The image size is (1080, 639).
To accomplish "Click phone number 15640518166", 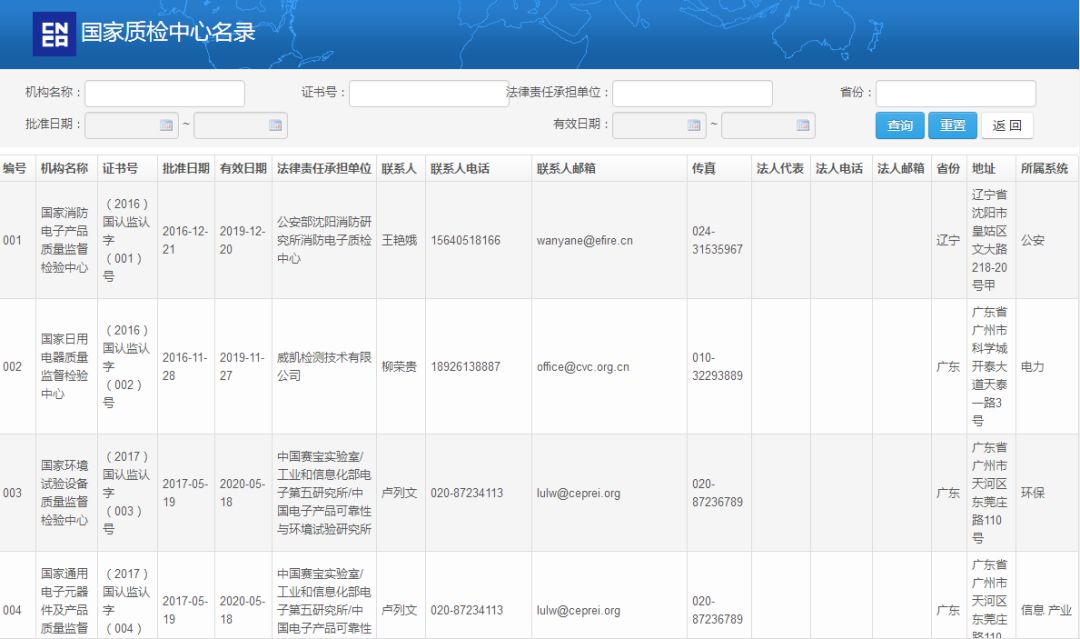I will coord(466,240).
